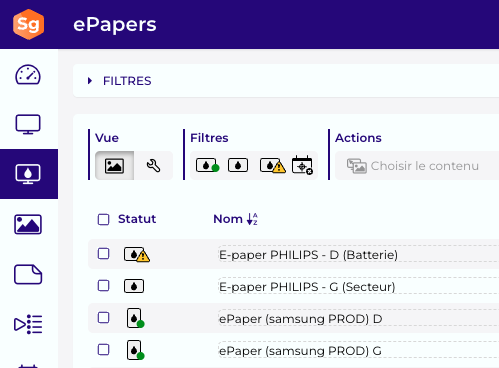Open the screens monitor icon in sidebar
The image size is (499, 368).
[x=28, y=124]
